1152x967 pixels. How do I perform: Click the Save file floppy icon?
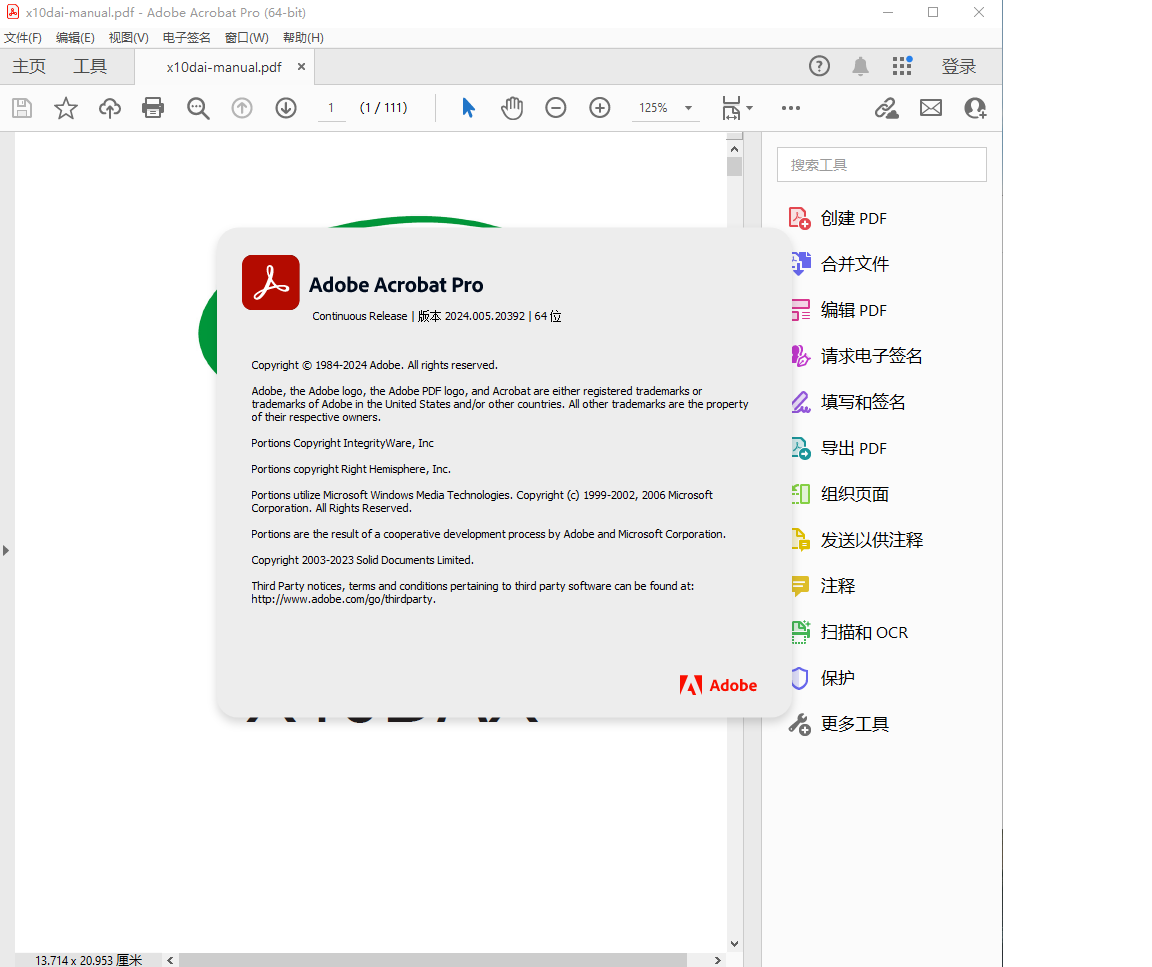[22, 108]
